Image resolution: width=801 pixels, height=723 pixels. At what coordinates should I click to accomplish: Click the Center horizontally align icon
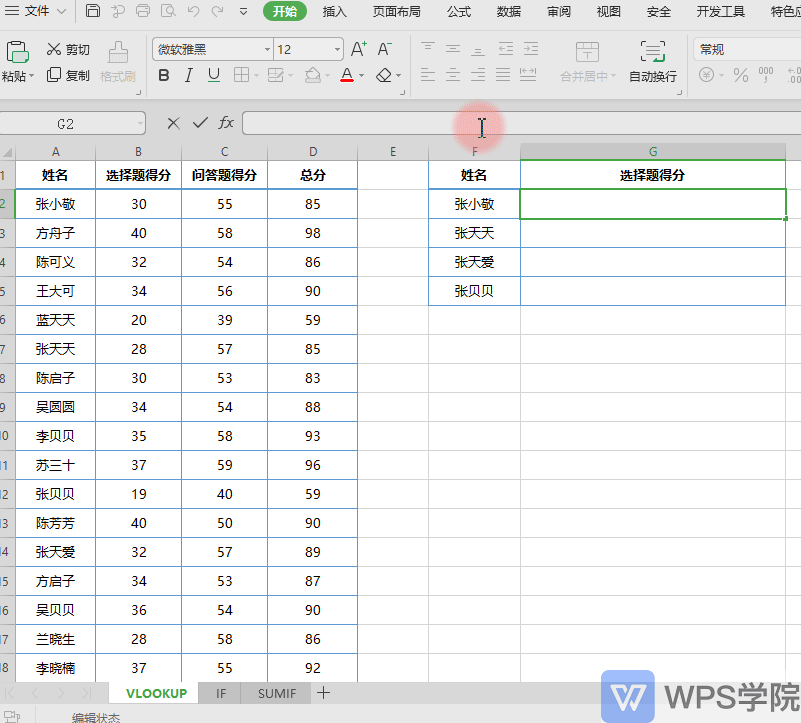click(x=453, y=76)
